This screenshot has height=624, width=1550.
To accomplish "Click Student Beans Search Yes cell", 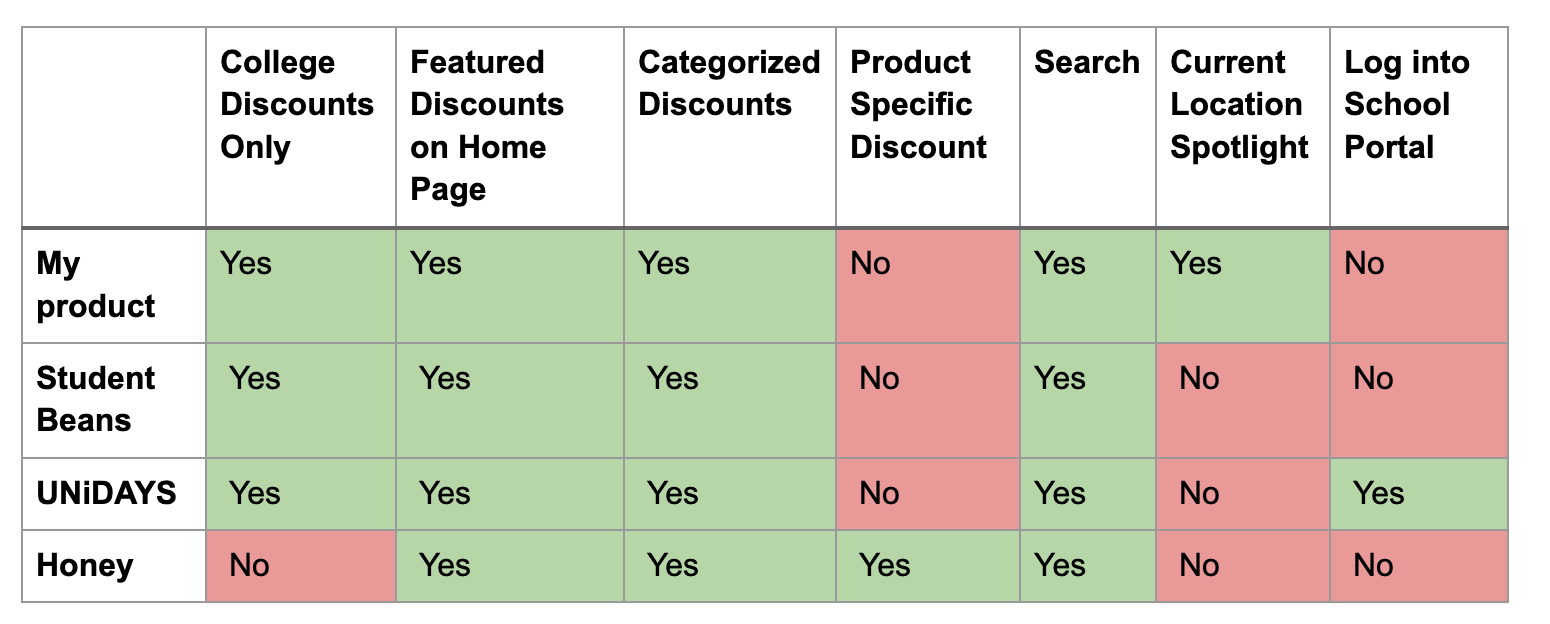I will [x=1088, y=401].
